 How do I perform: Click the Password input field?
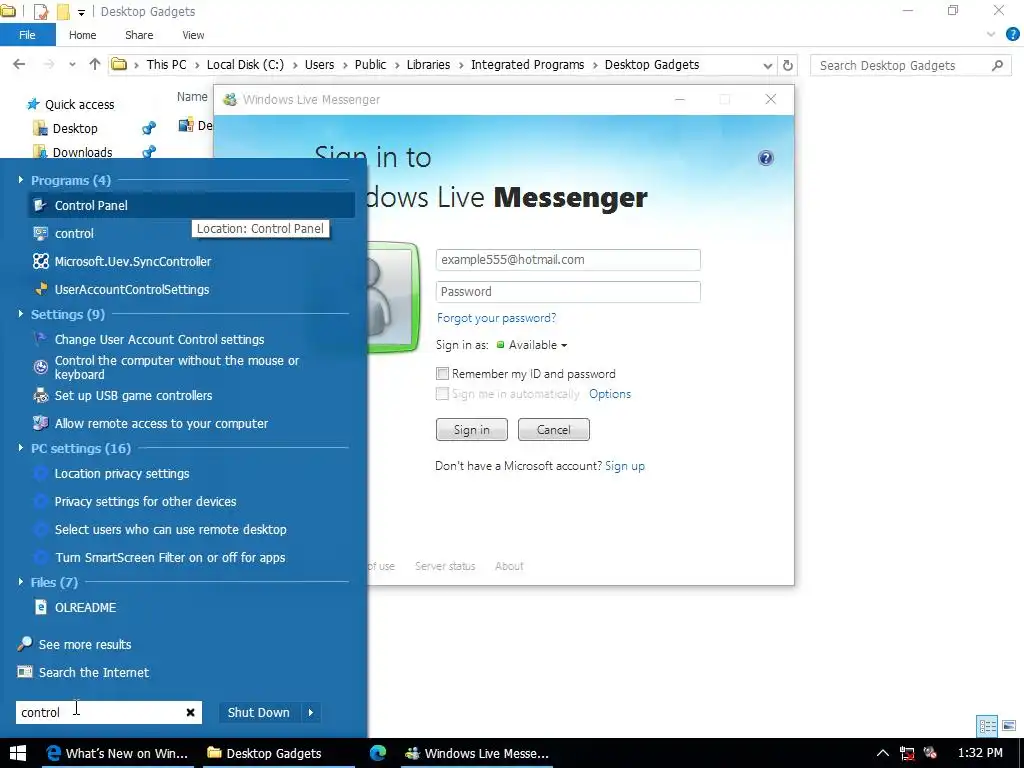(568, 291)
